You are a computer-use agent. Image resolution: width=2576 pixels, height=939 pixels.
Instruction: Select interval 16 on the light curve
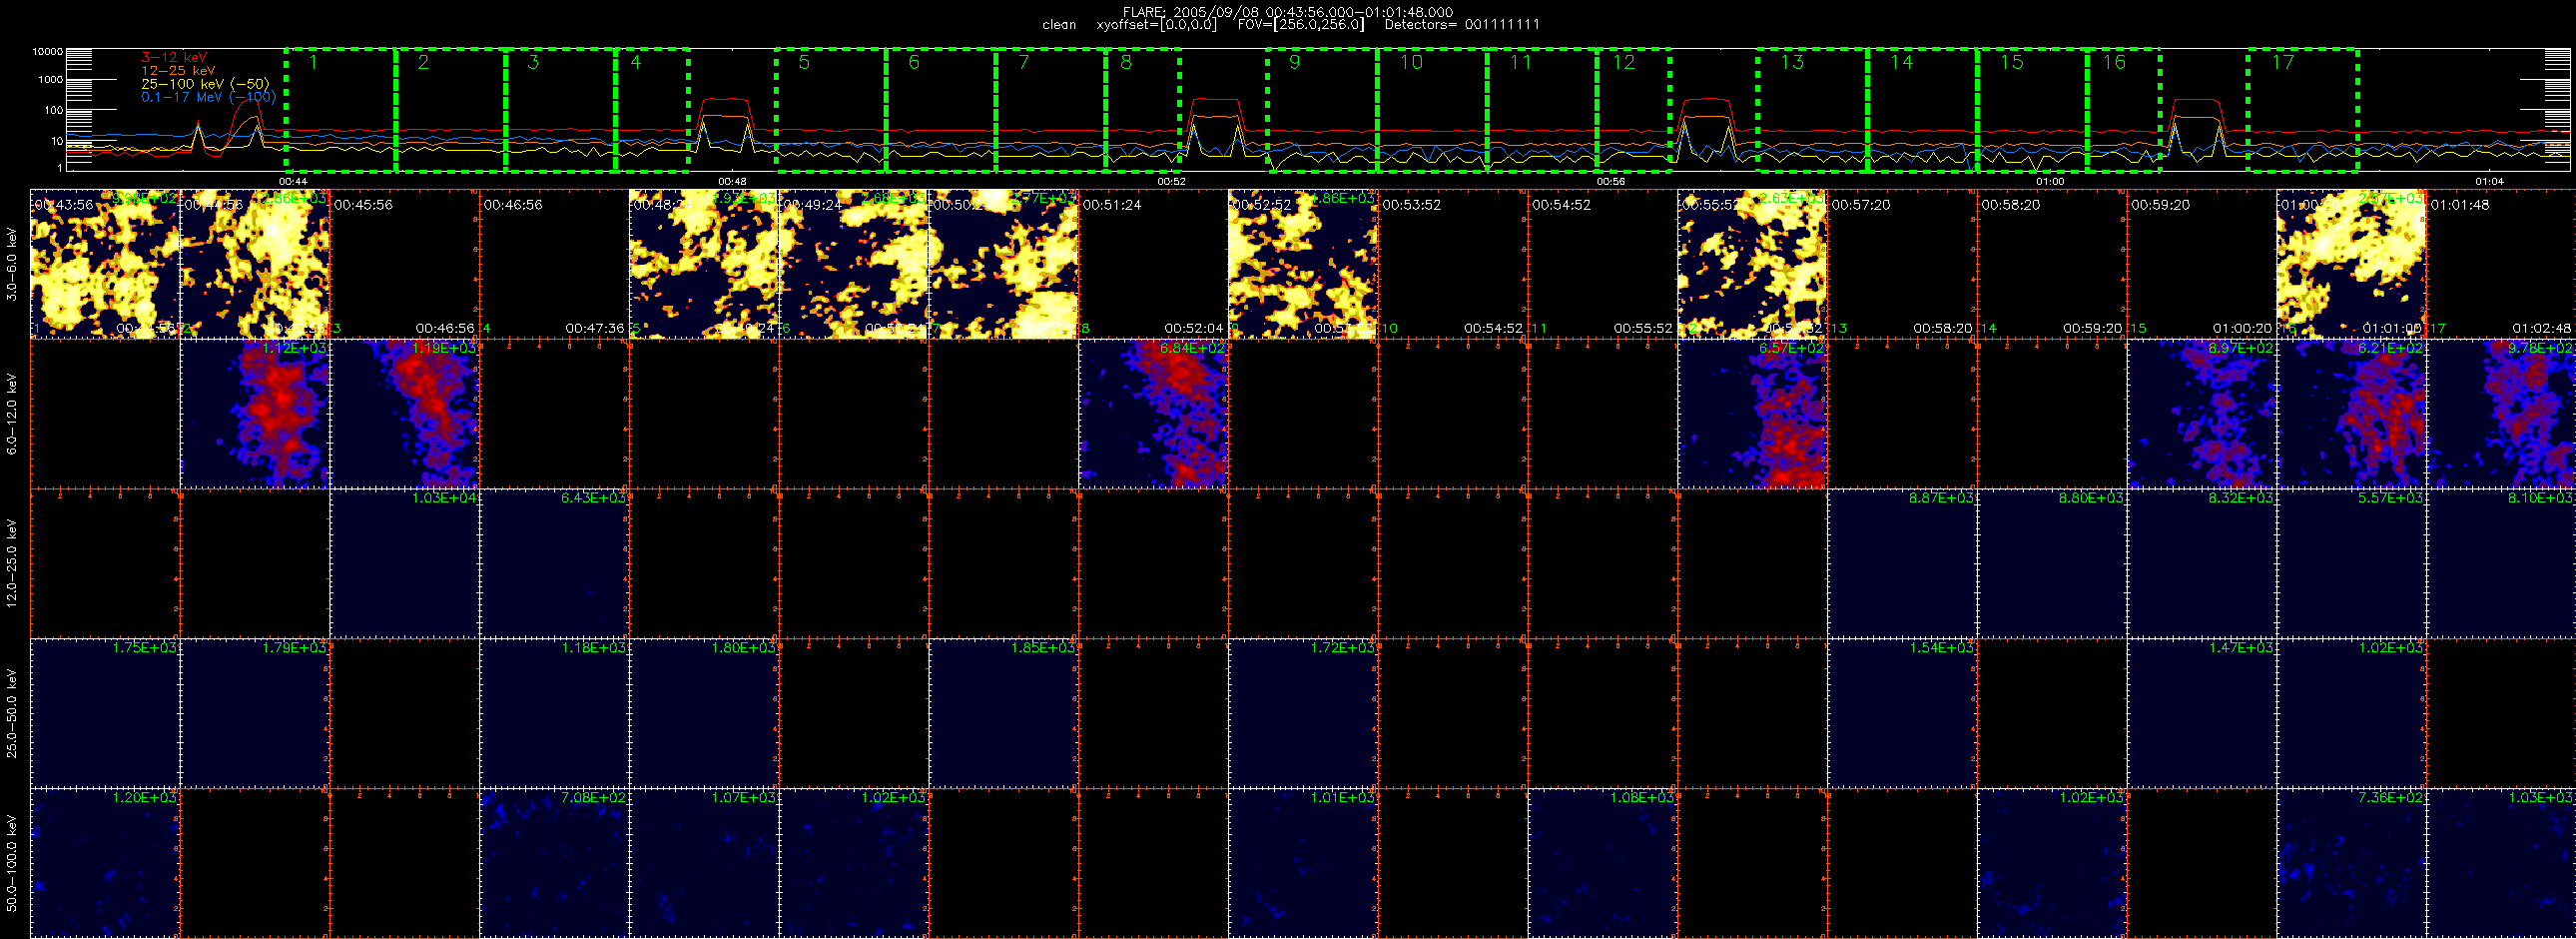(x=2114, y=63)
